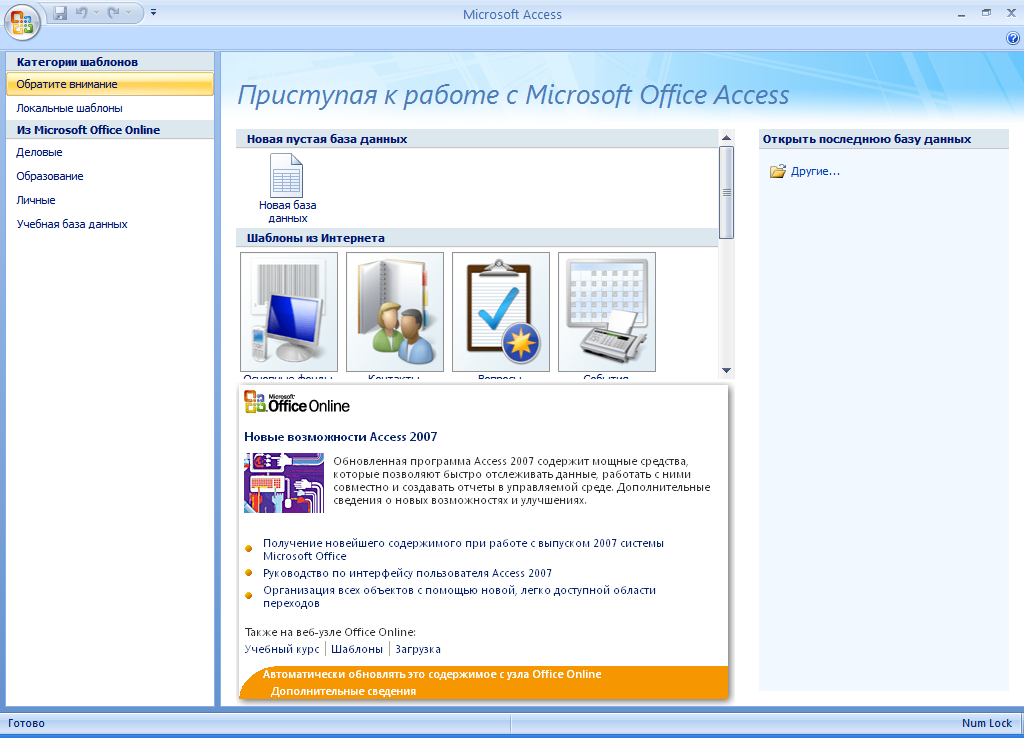The height and width of the screenshot is (738, 1024).
Task: Open Дополнительные сведения in the orange bar
Action: tap(344, 691)
